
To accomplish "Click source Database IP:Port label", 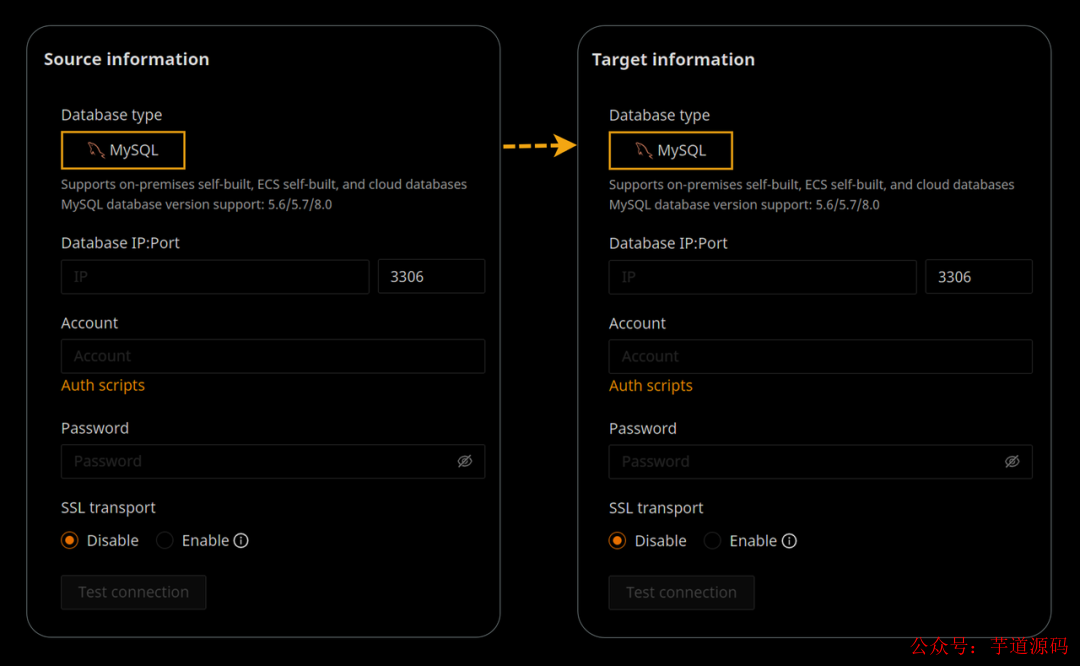I will [121, 243].
